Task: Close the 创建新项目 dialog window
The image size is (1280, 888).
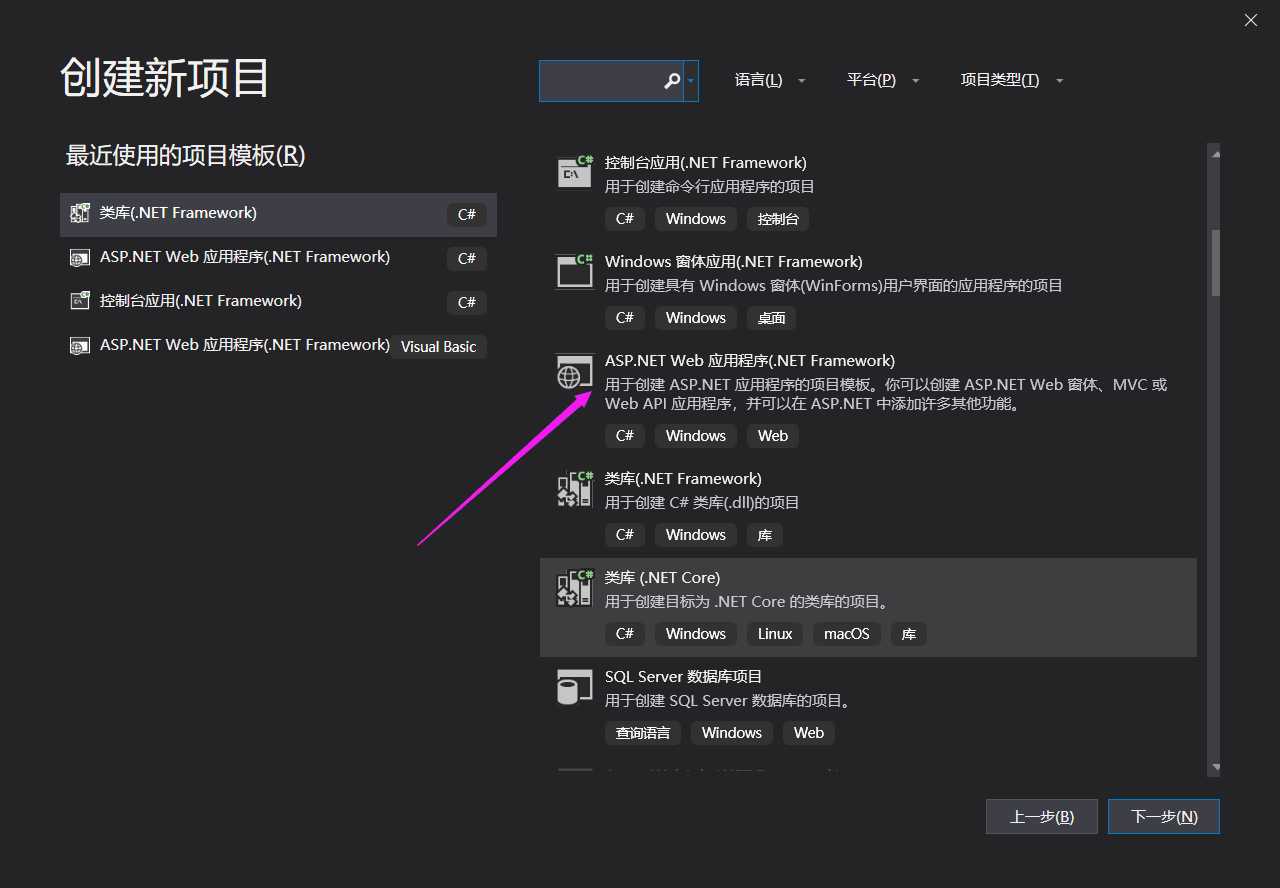Action: (1251, 20)
